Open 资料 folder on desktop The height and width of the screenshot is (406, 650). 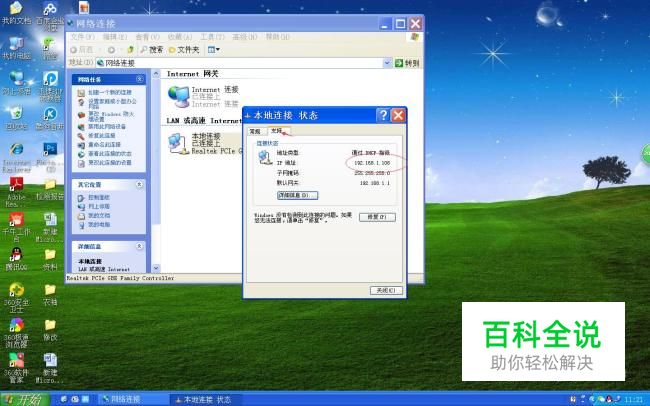tap(50, 259)
